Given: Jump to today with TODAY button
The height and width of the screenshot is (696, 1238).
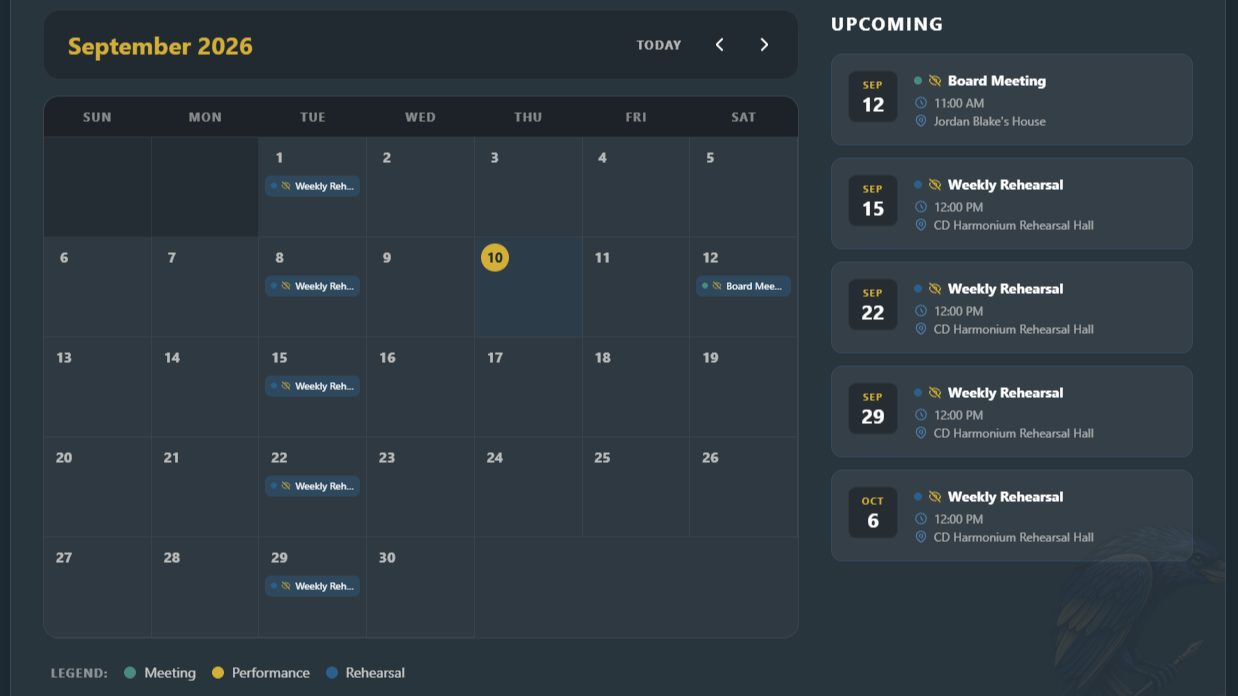Looking at the screenshot, I should tap(659, 45).
